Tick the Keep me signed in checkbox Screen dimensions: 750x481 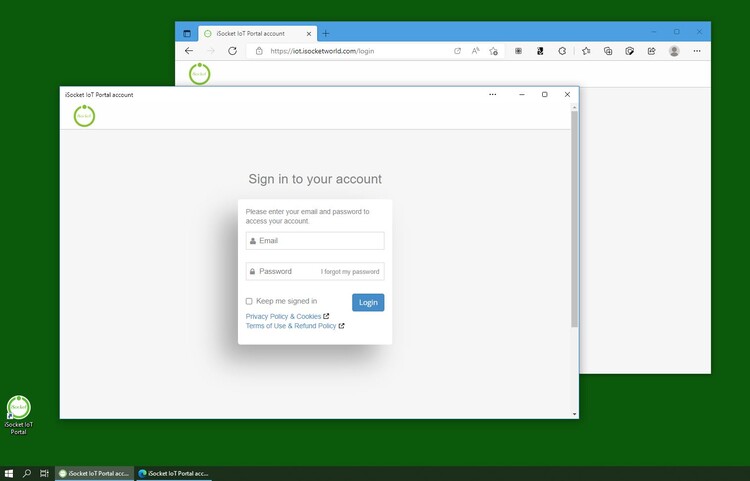249,301
